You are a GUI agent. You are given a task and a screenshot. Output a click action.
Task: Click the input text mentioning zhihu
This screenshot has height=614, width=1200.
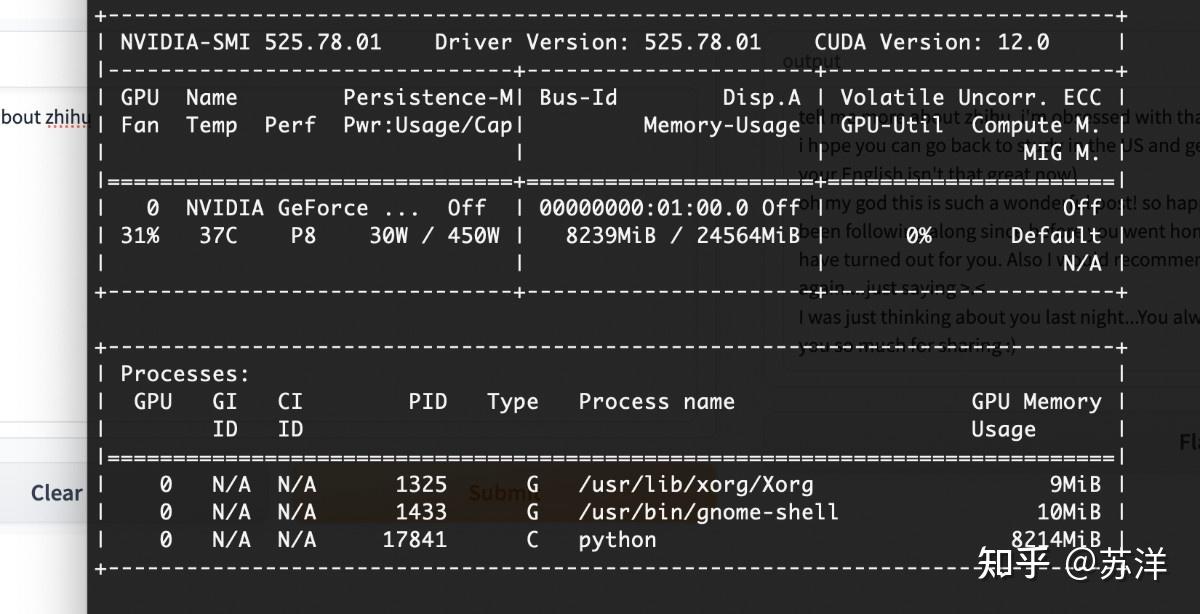(45, 117)
